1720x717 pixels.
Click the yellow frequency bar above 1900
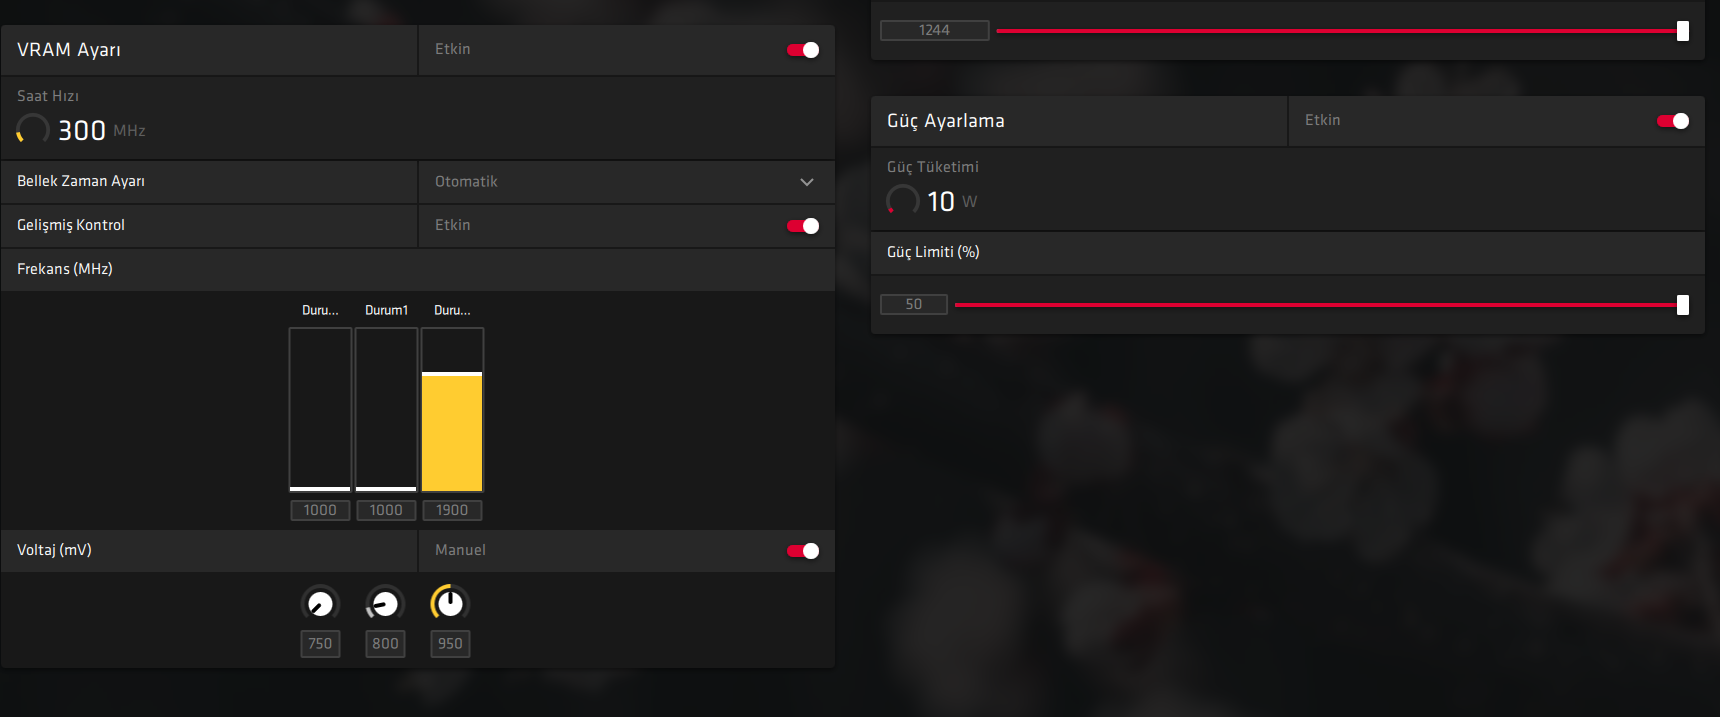452,431
